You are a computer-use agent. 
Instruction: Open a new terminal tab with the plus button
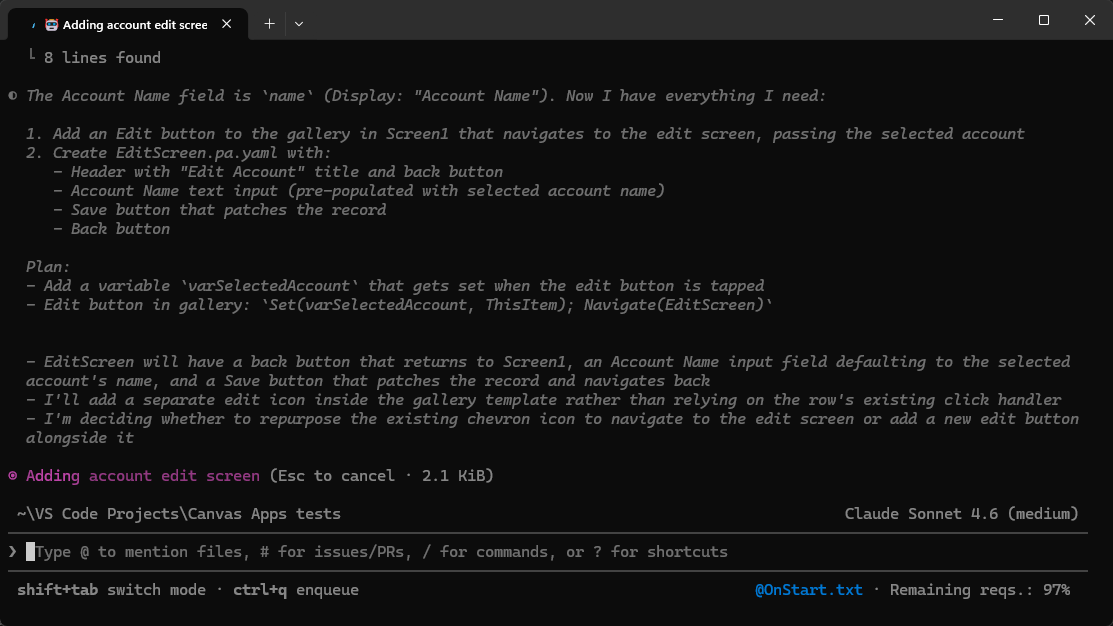269,24
